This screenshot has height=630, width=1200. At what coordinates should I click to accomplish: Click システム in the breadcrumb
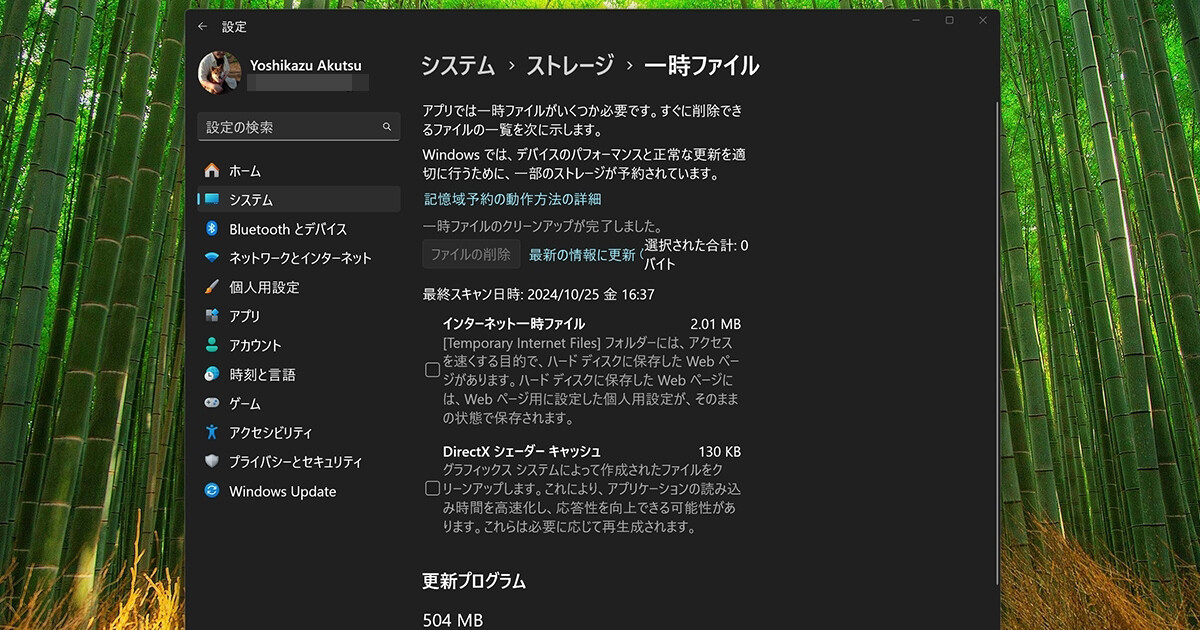coord(458,66)
